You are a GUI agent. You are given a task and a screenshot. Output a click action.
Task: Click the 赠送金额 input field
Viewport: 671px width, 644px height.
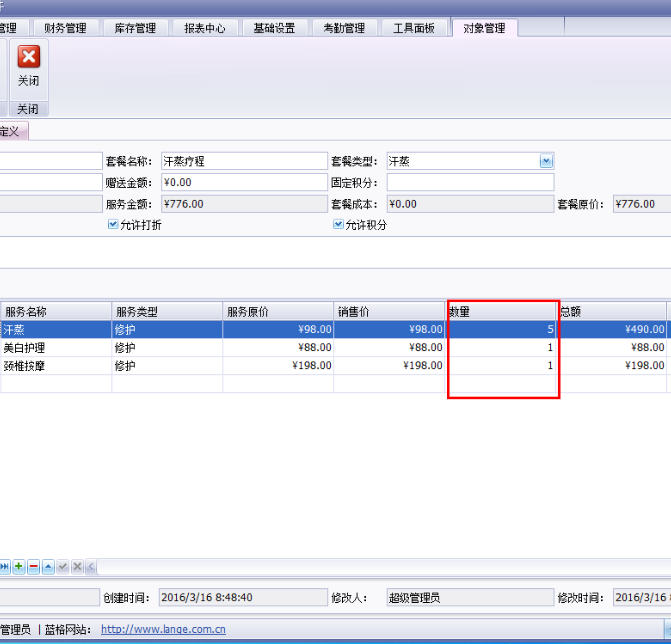[x=244, y=182]
